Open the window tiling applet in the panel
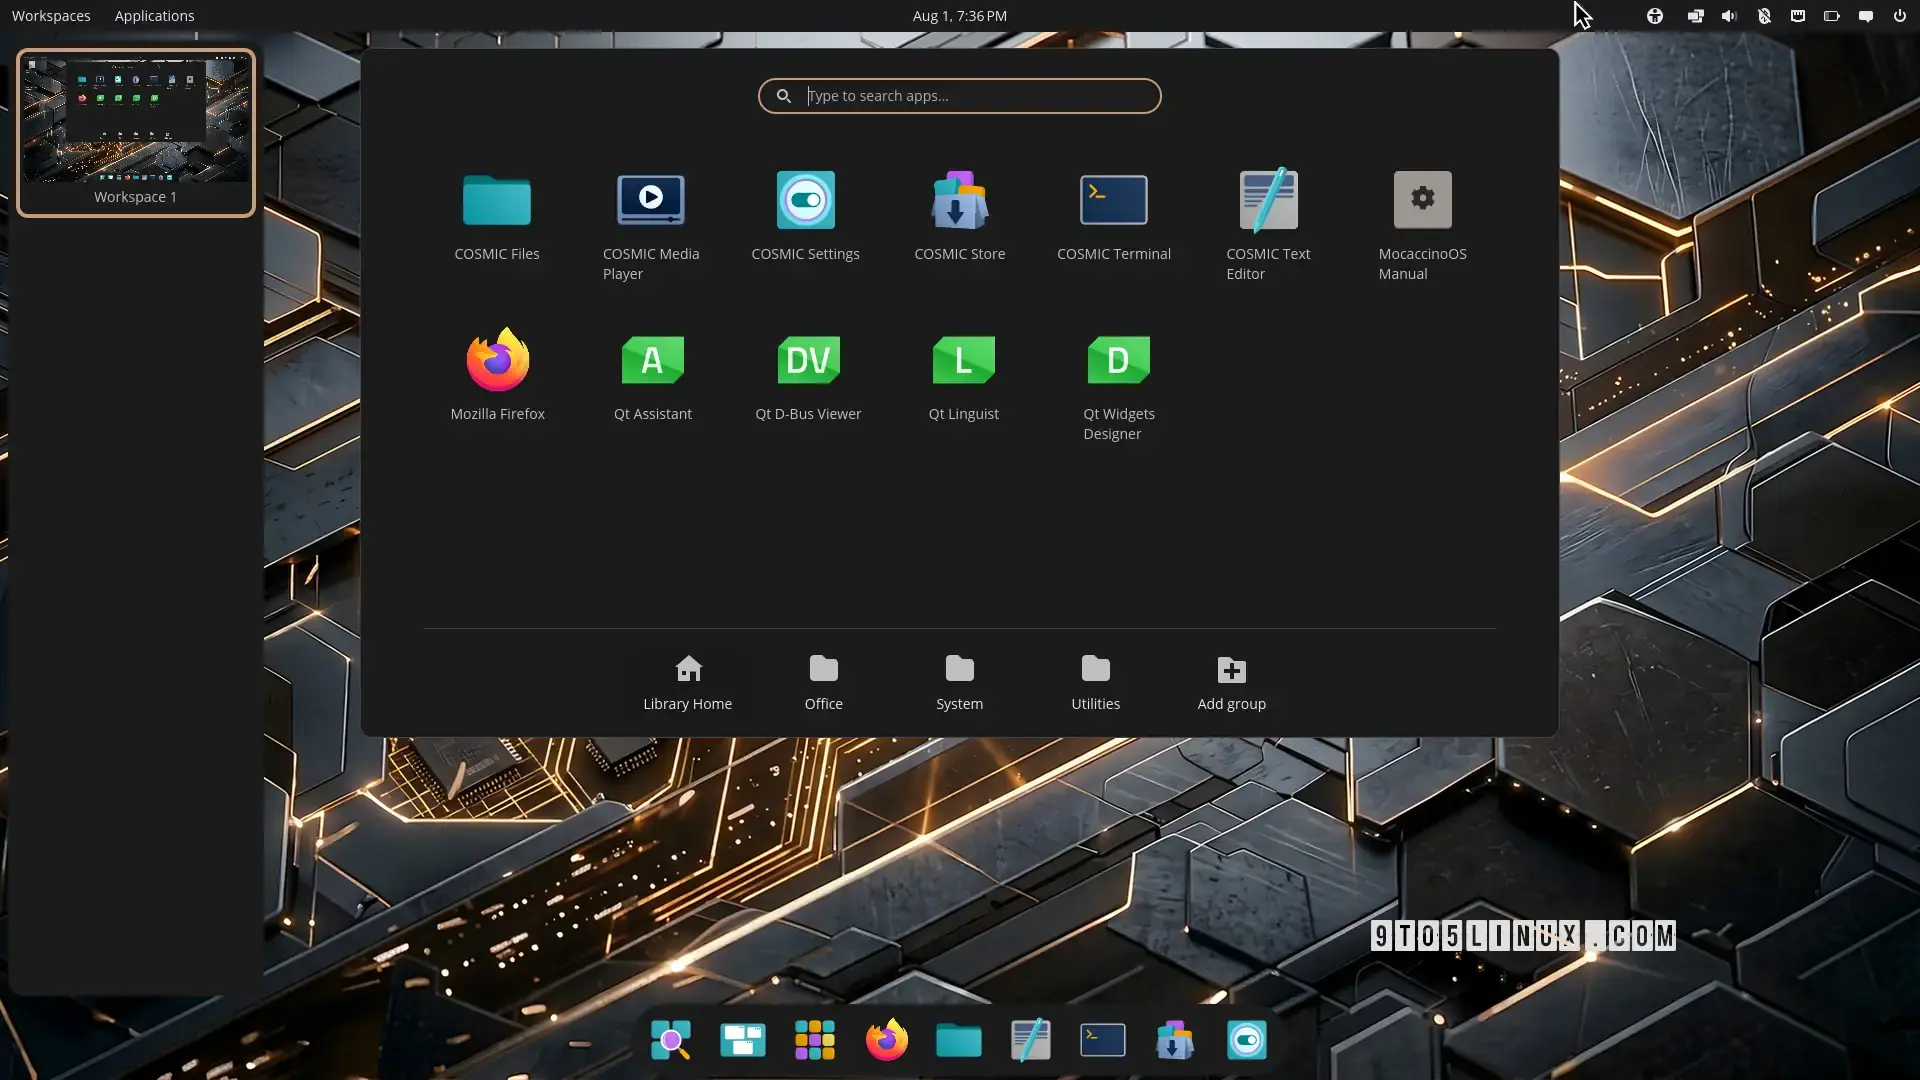The image size is (1920, 1080). (x=1695, y=16)
